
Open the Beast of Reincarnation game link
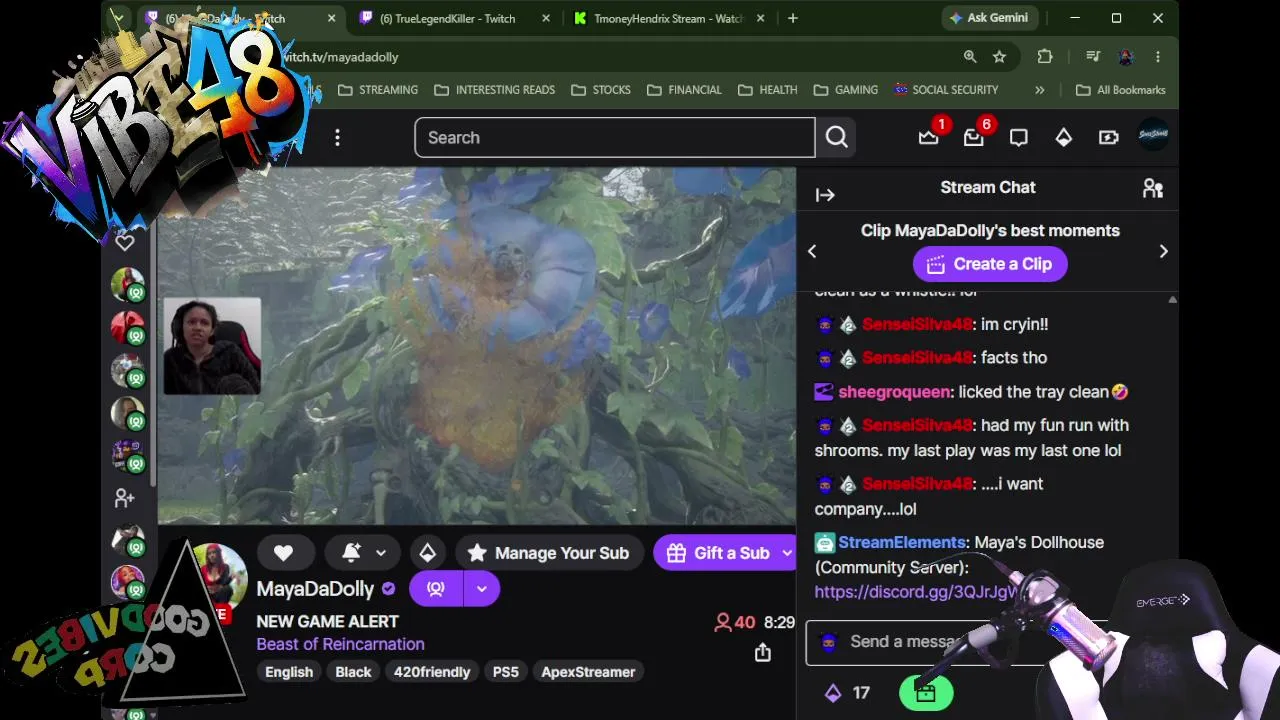click(x=340, y=644)
